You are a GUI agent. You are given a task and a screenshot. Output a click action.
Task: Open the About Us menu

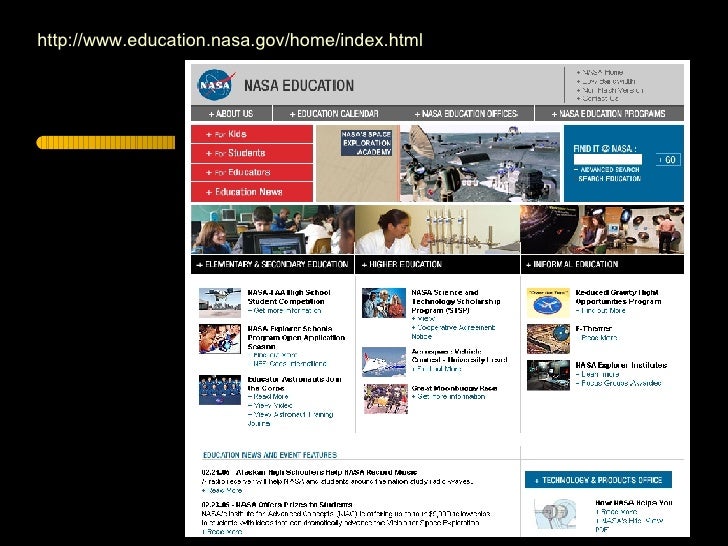[x=231, y=113]
